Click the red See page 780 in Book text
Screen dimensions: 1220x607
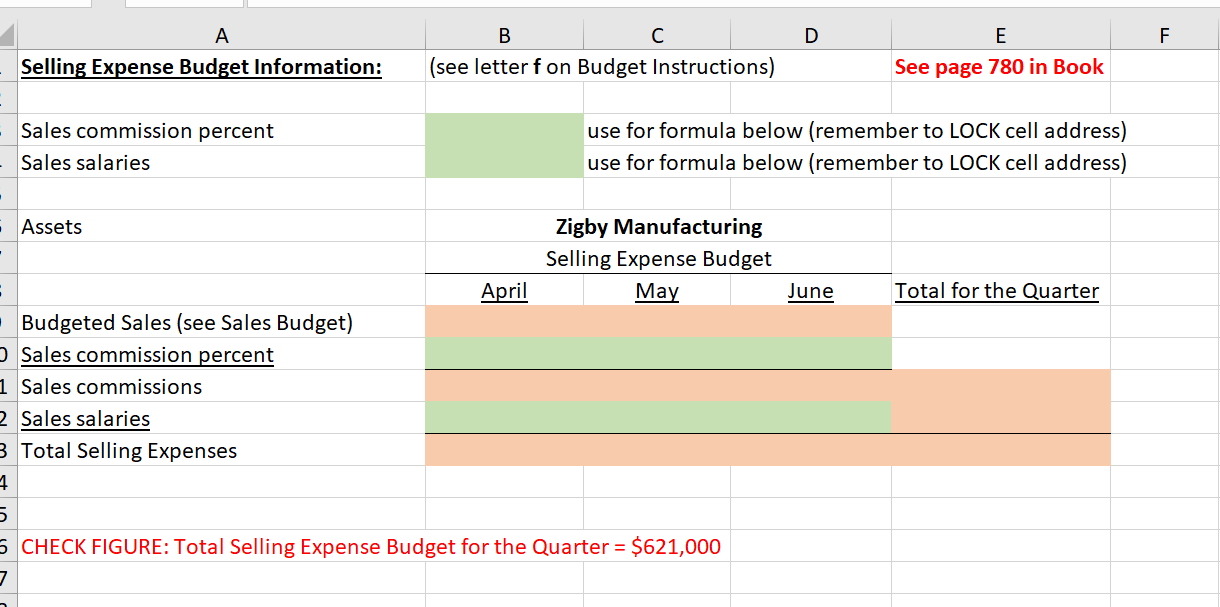(x=1000, y=66)
